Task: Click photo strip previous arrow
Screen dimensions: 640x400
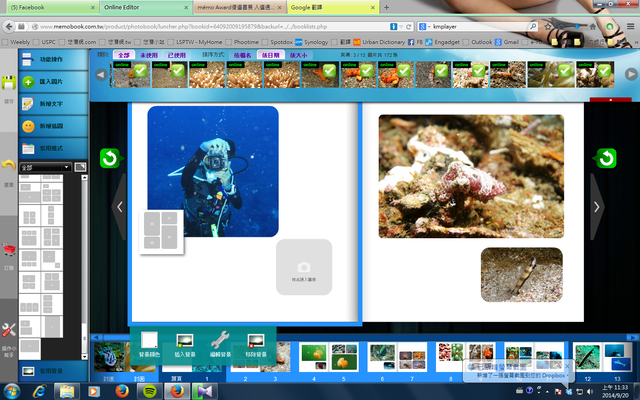Action: pyautogui.click(x=101, y=75)
